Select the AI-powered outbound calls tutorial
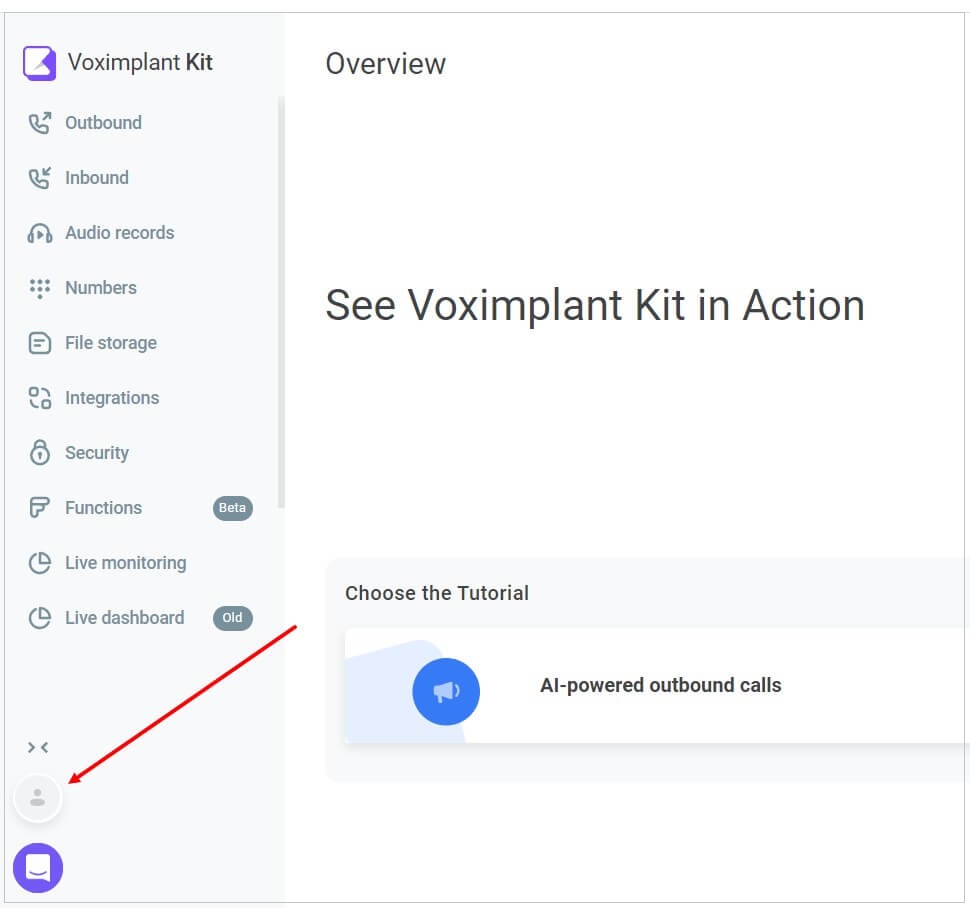The width and height of the screenshot is (970, 908). pyautogui.click(x=657, y=685)
